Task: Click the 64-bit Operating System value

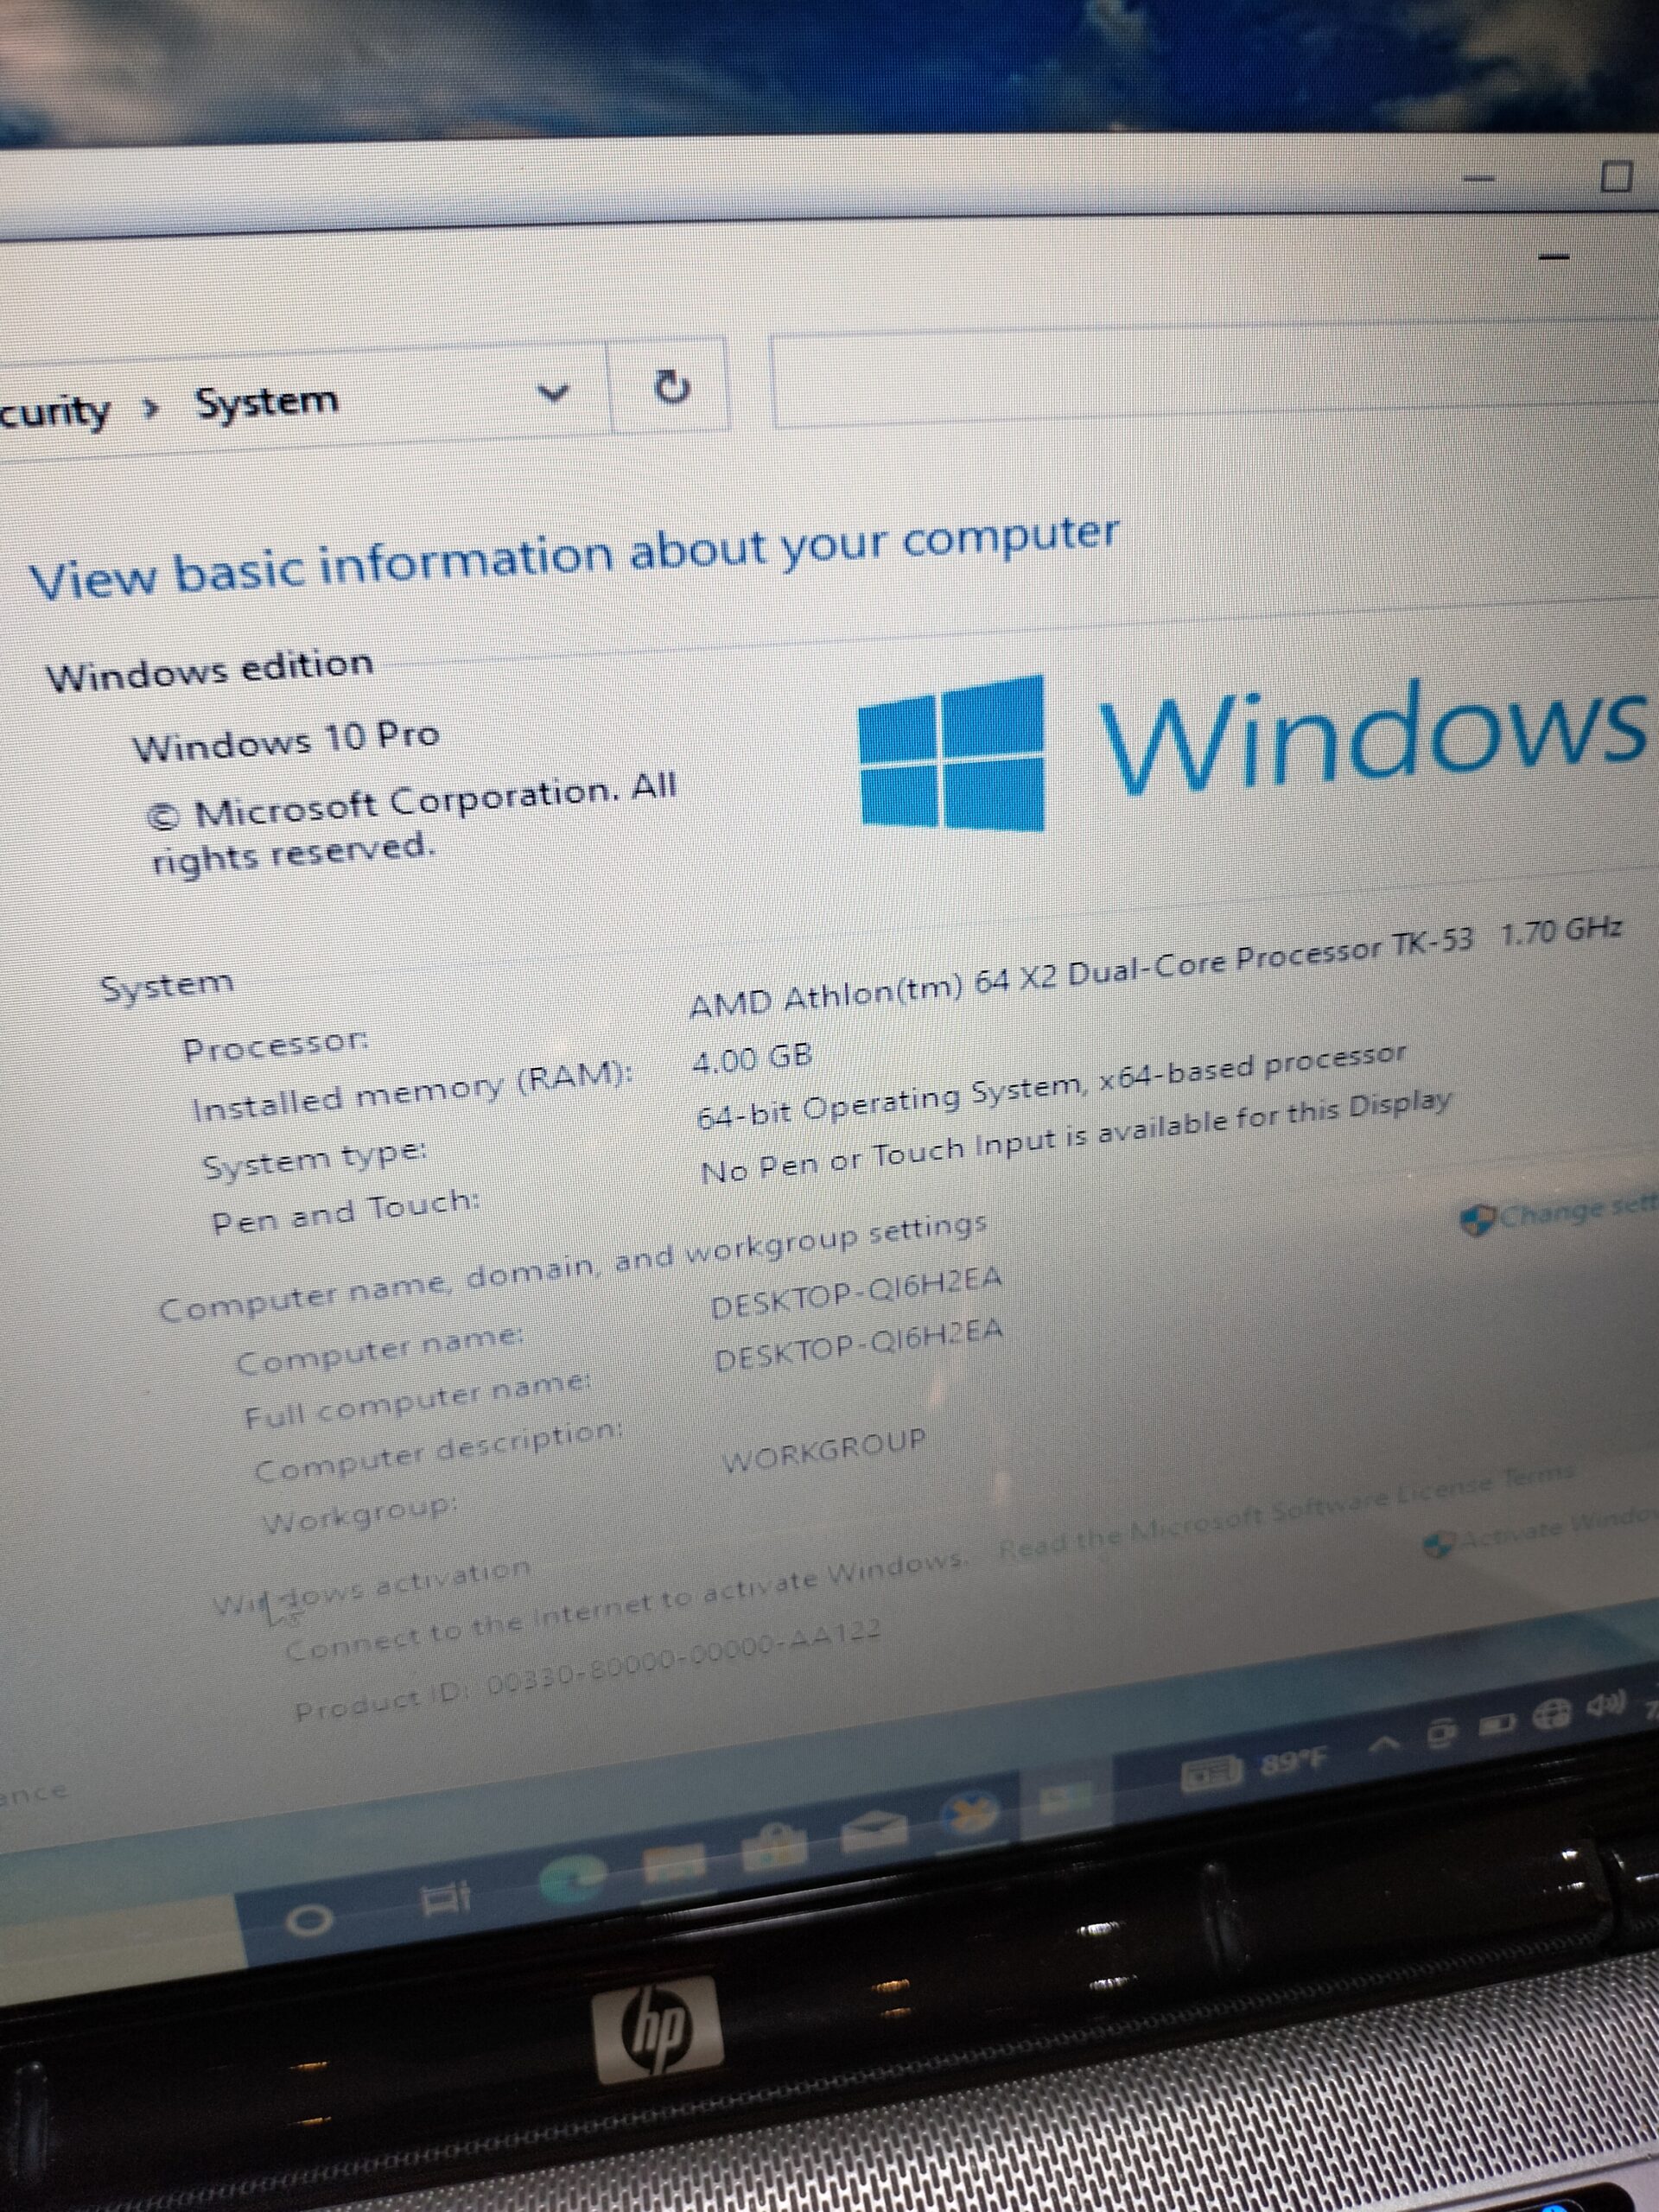Action: coord(1051,1088)
